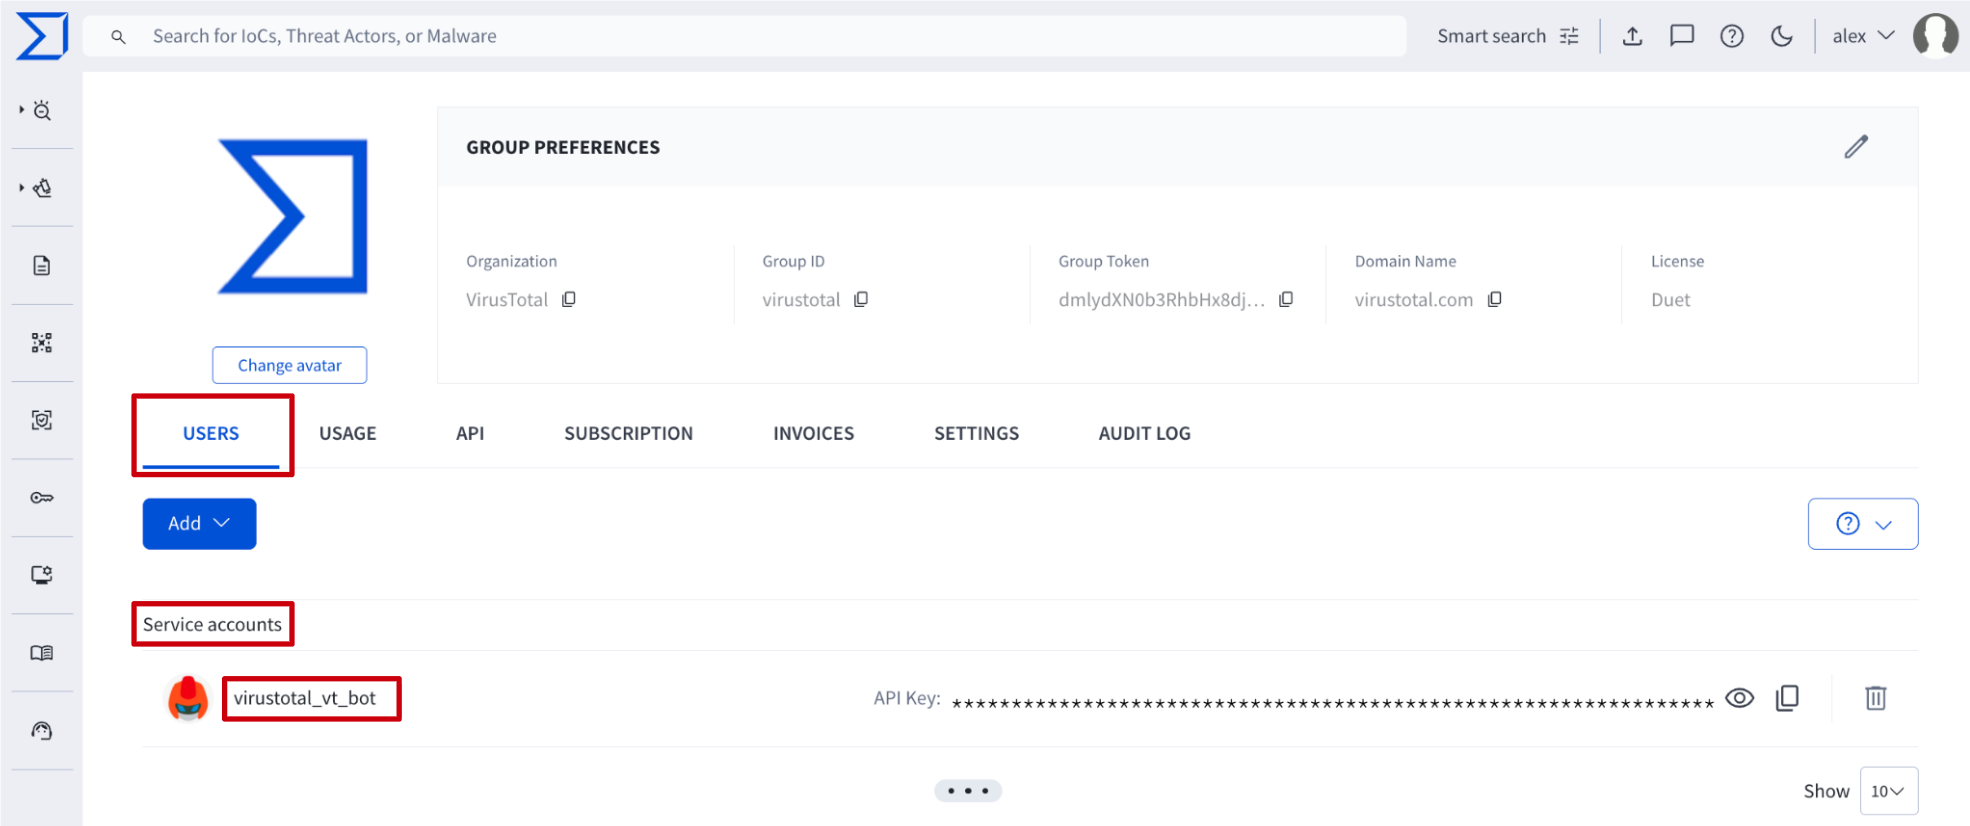Image resolution: width=1970 pixels, height=826 pixels.
Task: Expand the threat hunting sidebar arrow
Action: (22, 110)
